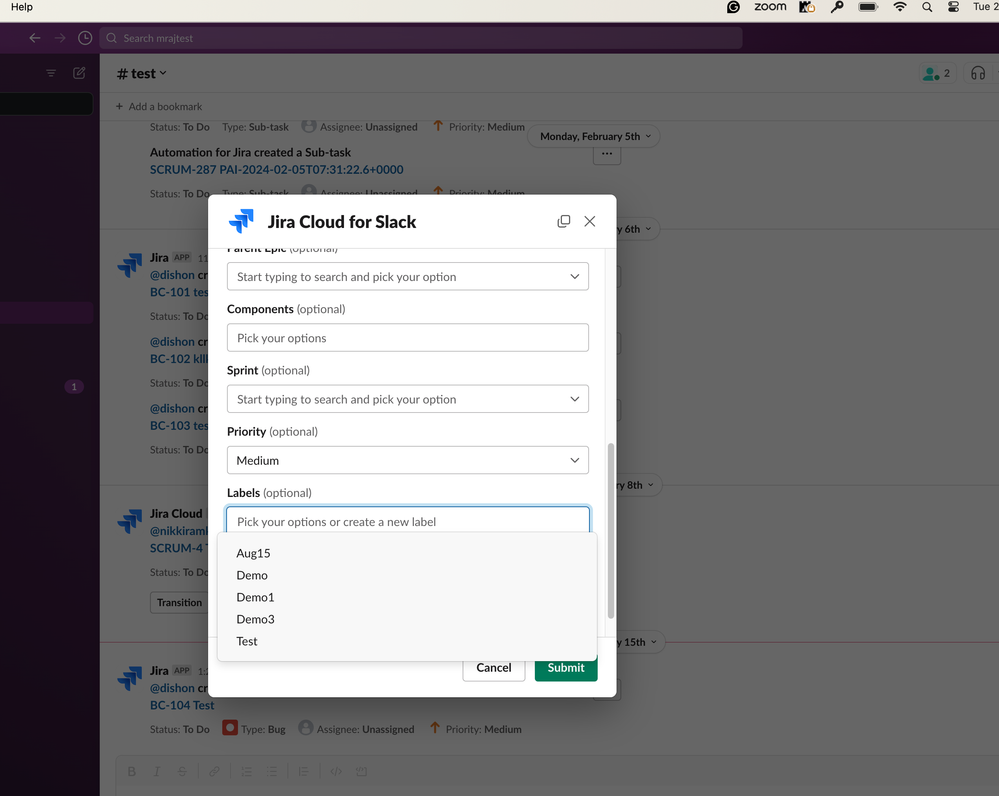The width and height of the screenshot is (999, 796).
Task: Cancel the Jira Cloud dialog
Action: pos(494,667)
